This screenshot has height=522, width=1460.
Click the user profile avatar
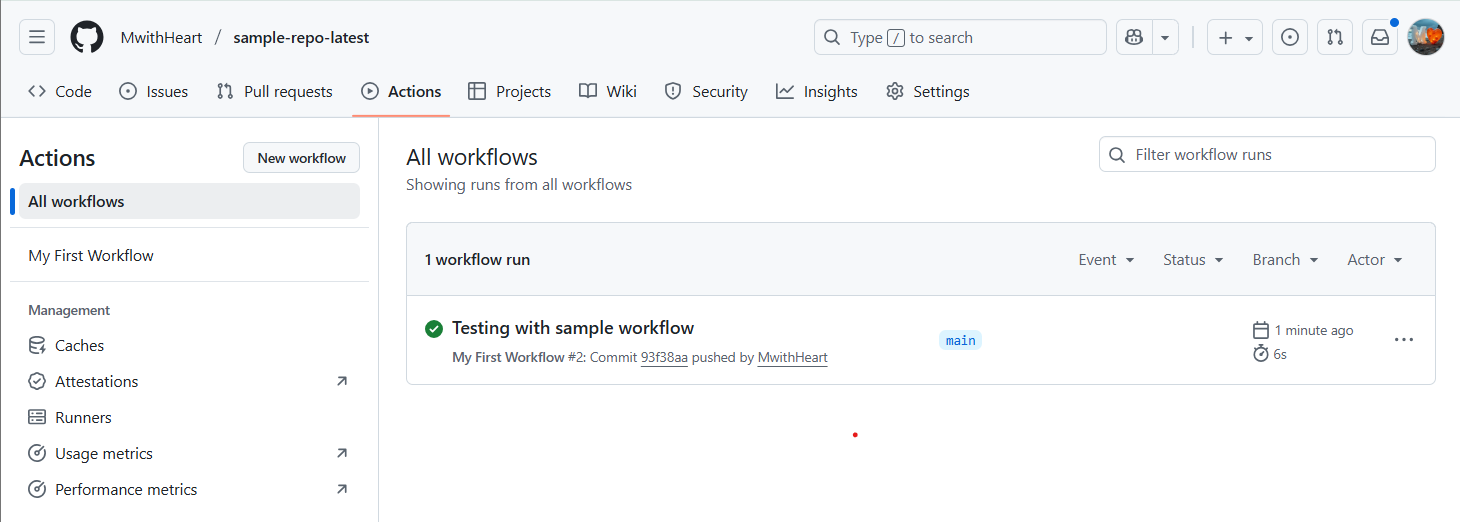coord(1425,38)
